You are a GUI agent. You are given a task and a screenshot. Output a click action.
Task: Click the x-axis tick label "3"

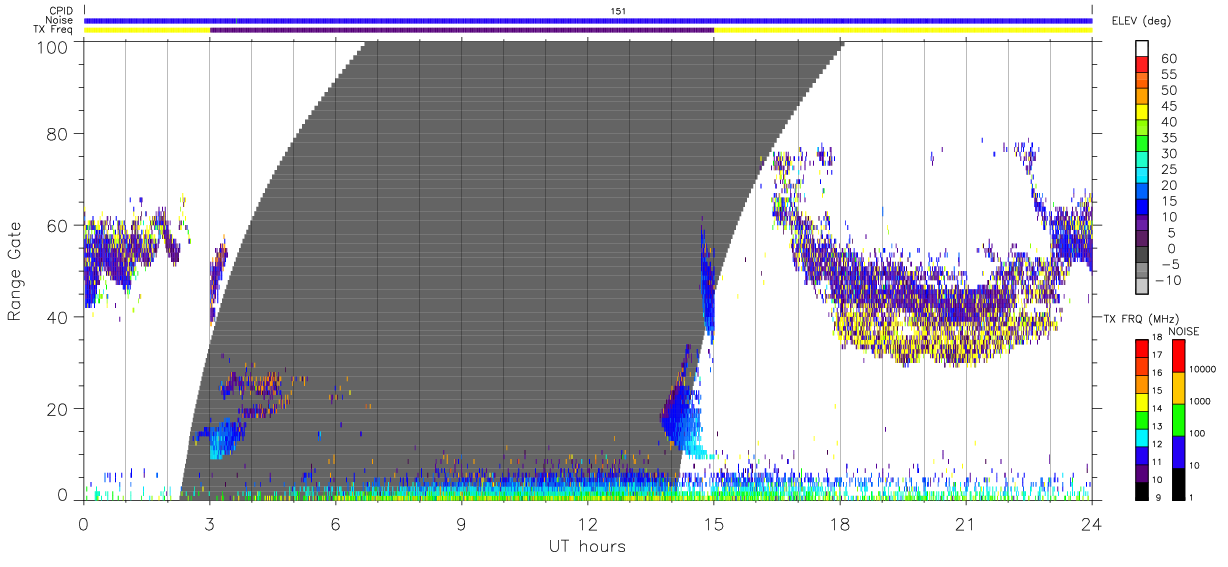[209, 524]
